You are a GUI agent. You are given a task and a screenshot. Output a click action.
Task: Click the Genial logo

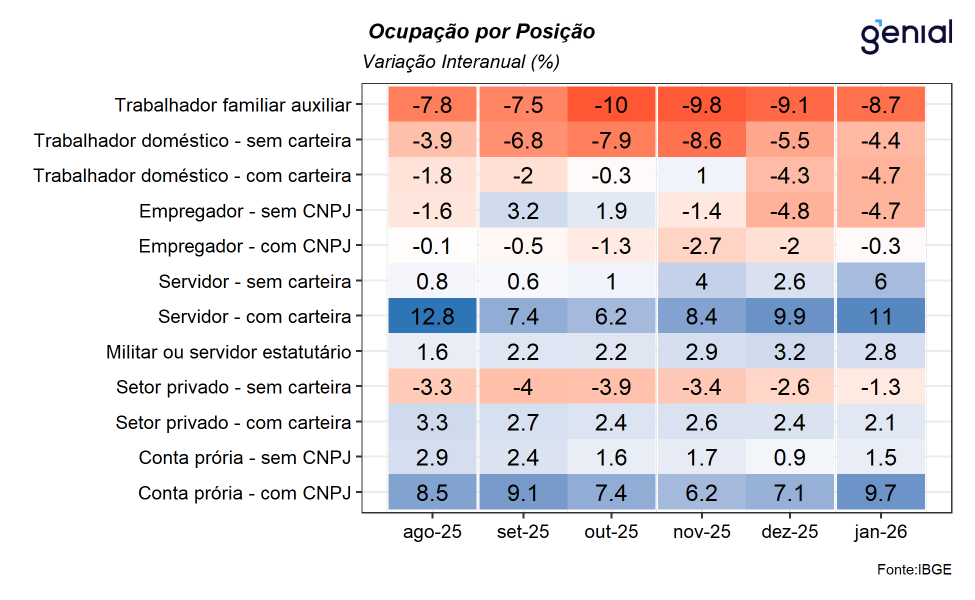tap(905, 35)
